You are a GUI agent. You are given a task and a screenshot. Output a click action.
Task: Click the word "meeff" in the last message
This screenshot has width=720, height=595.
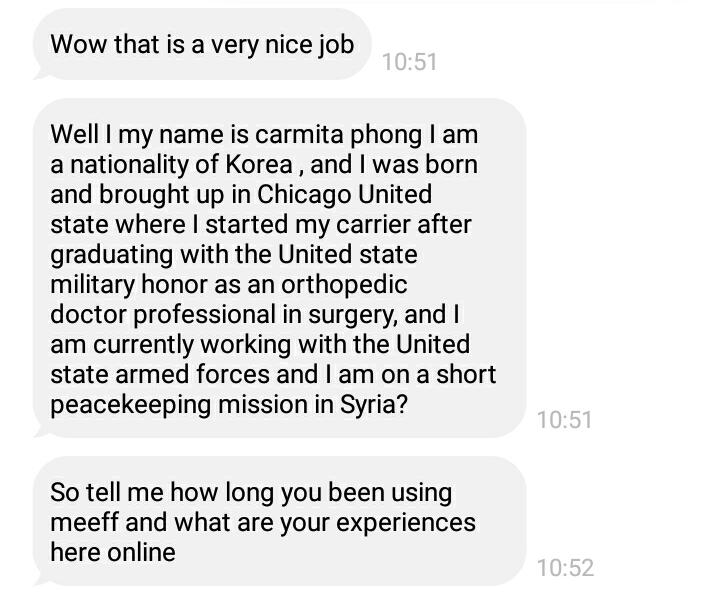click(x=84, y=522)
